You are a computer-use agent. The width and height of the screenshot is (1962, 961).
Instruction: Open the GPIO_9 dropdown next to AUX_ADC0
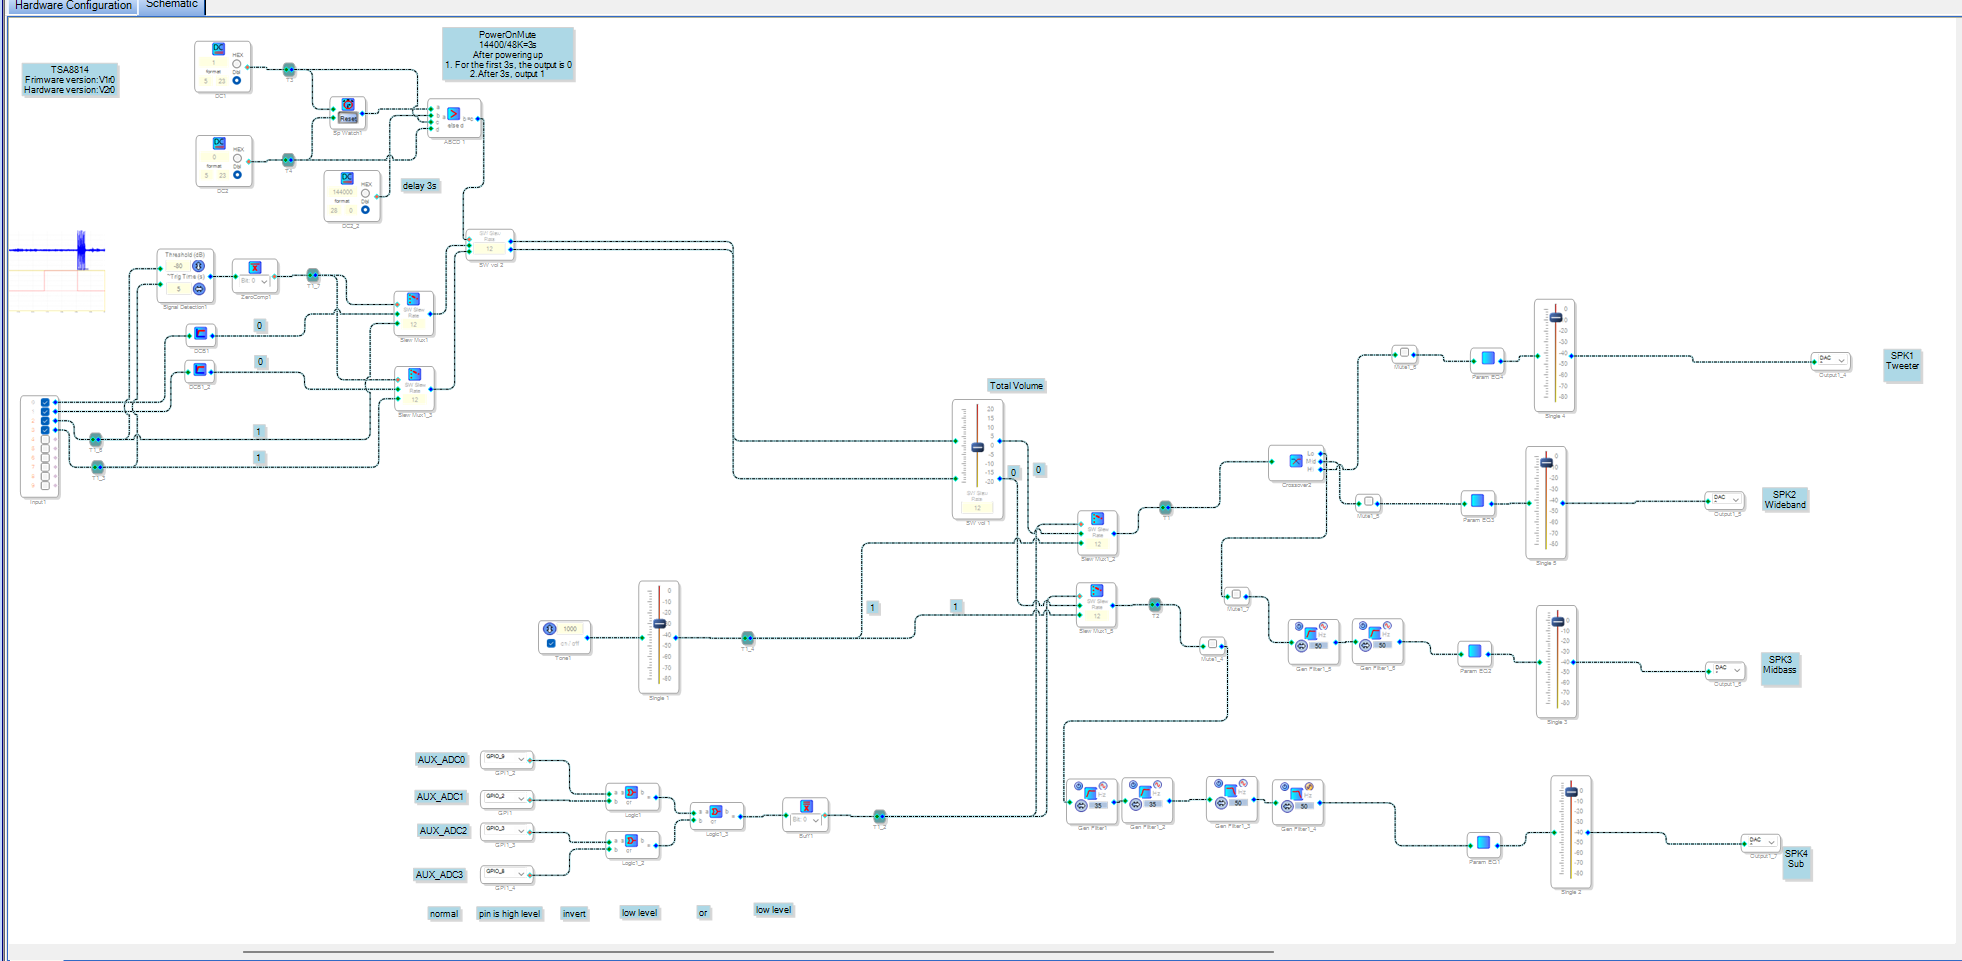click(x=507, y=759)
